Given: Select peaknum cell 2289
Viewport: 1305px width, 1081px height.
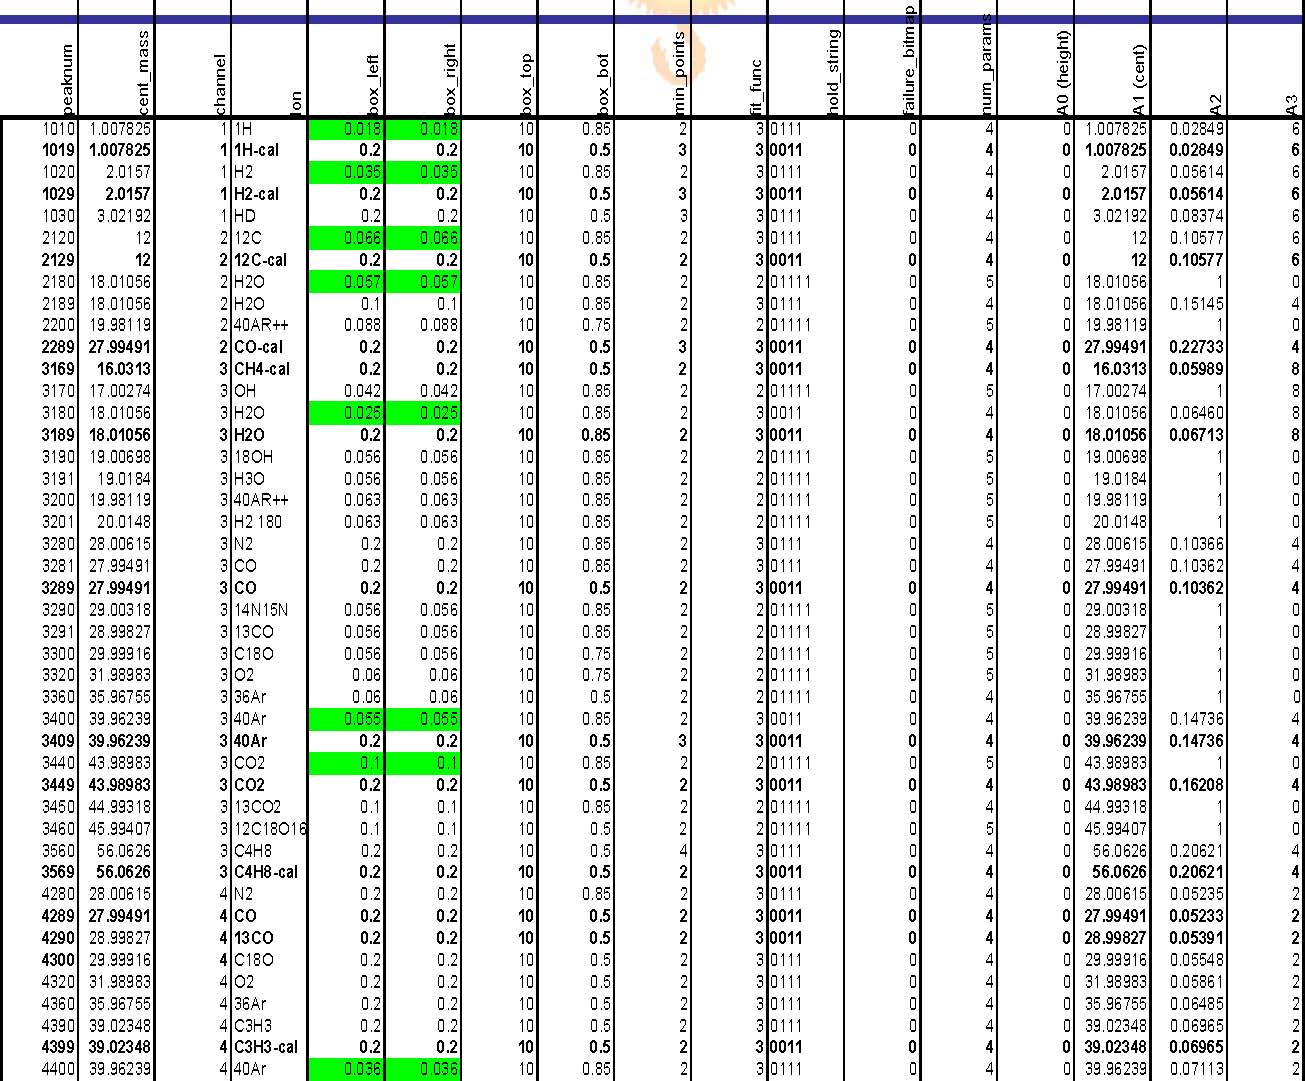Looking at the screenshot, I should (x=57, y=347).
